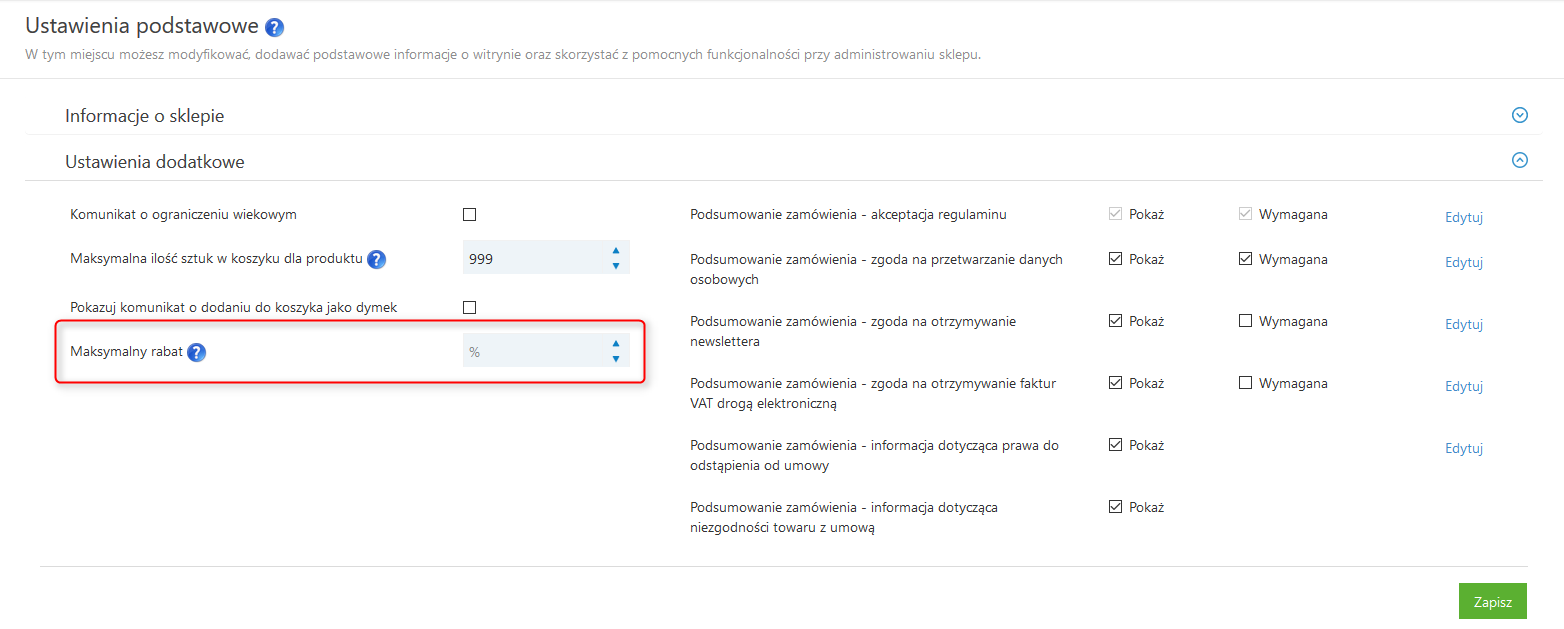Click help icon next to Ustawienia podstawowe heading

(x=275, y=27)
